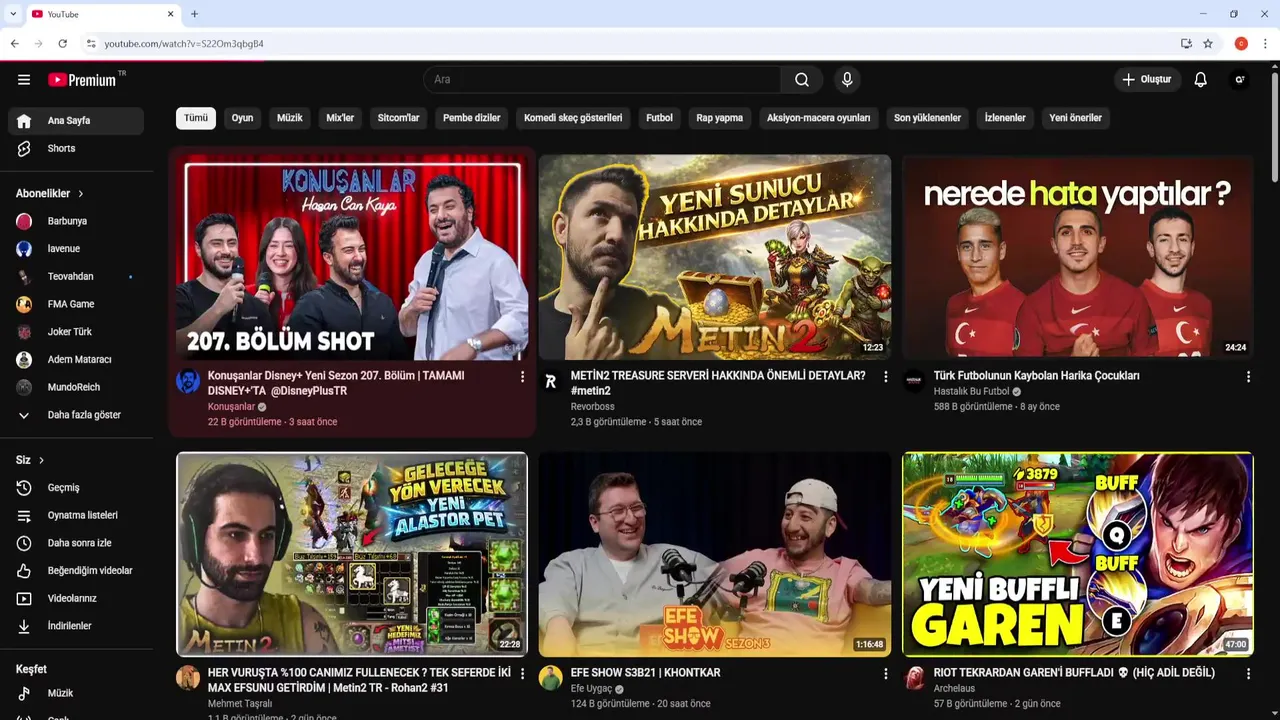The width and height of the screenshot is (1280, 720).
Task: Click the Ara search input field
Action: click(x=602, y=80)
